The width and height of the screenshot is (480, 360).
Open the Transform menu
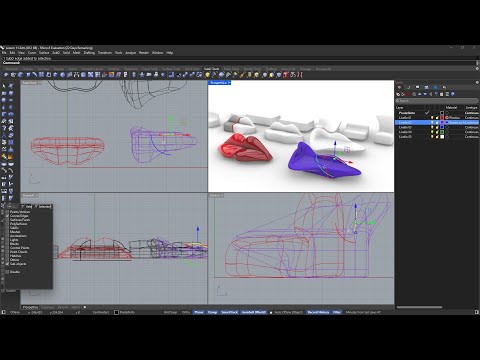pyautogui.click(x=105, y=53)
